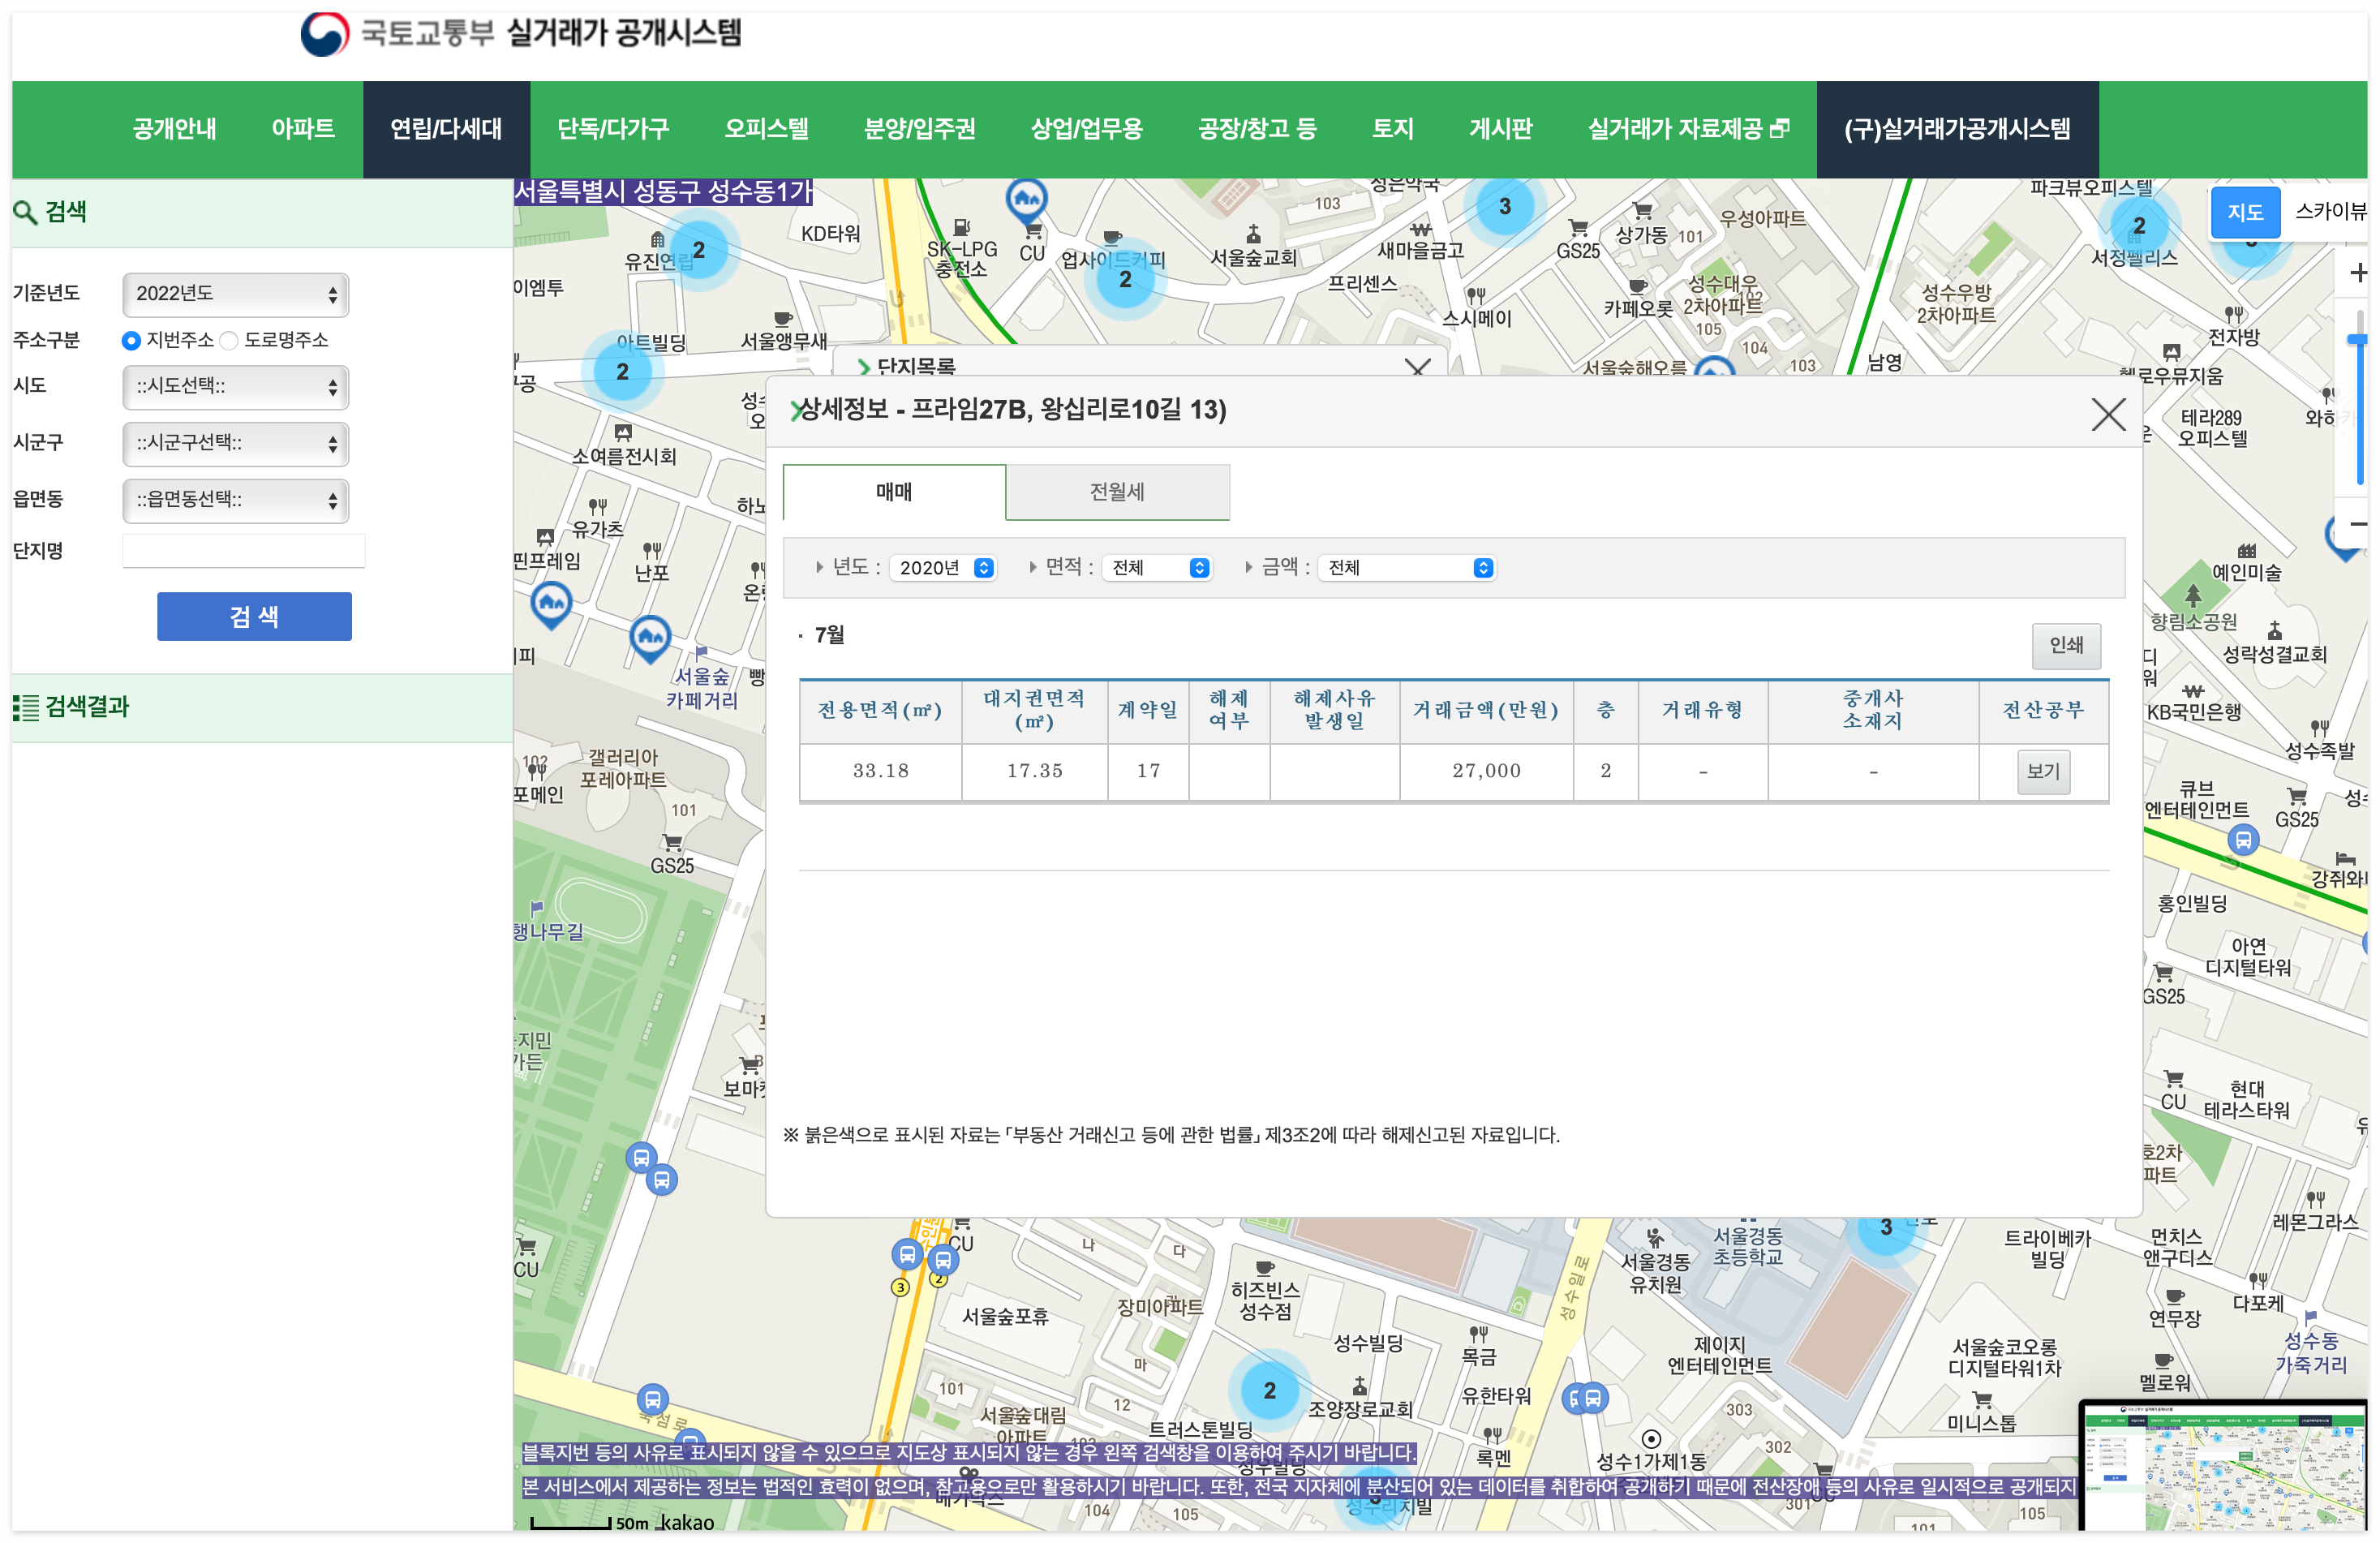Open the 시군구선택 dropdown

[235, 443]
